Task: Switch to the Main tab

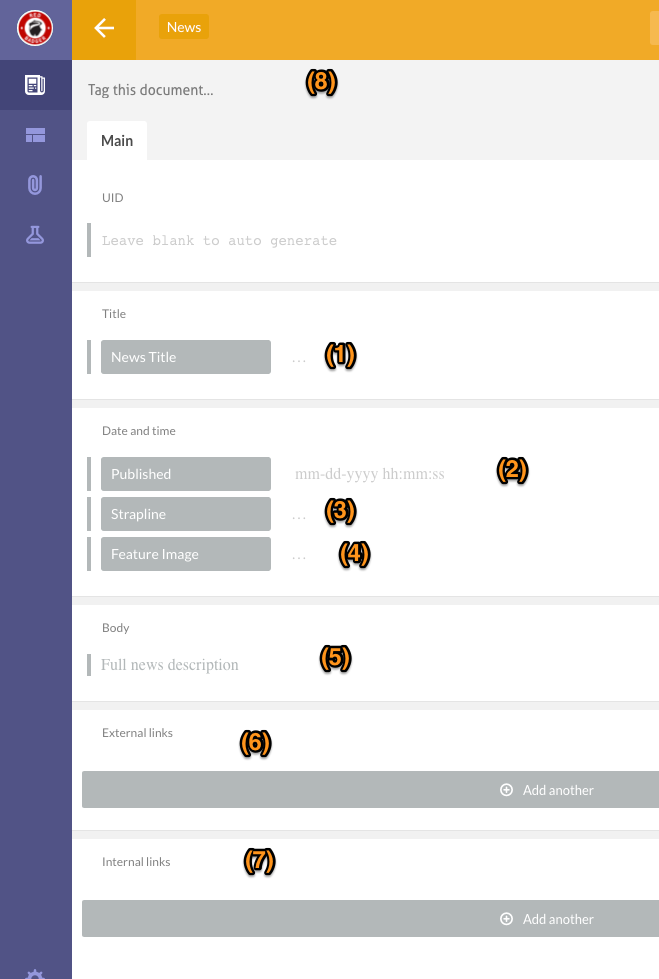Action: point(117,141)
